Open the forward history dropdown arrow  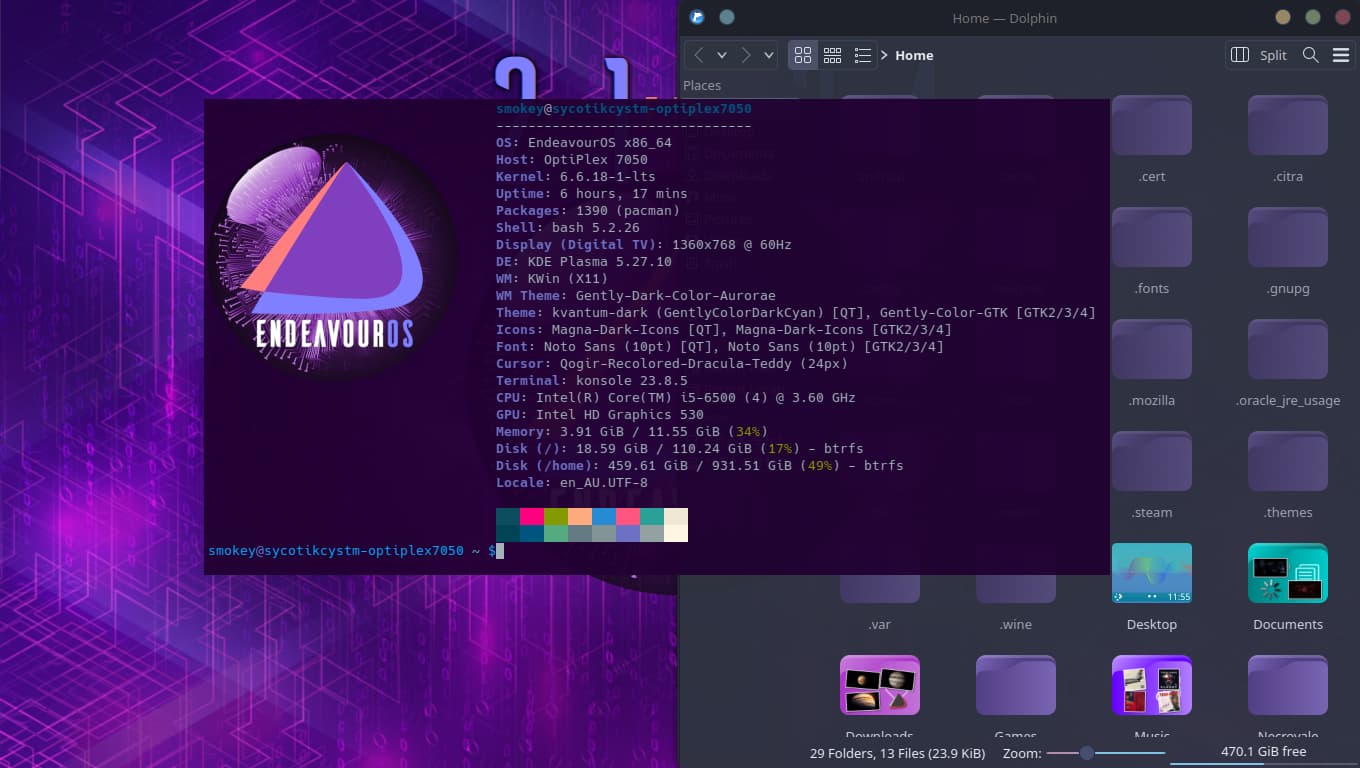(768, 55)
